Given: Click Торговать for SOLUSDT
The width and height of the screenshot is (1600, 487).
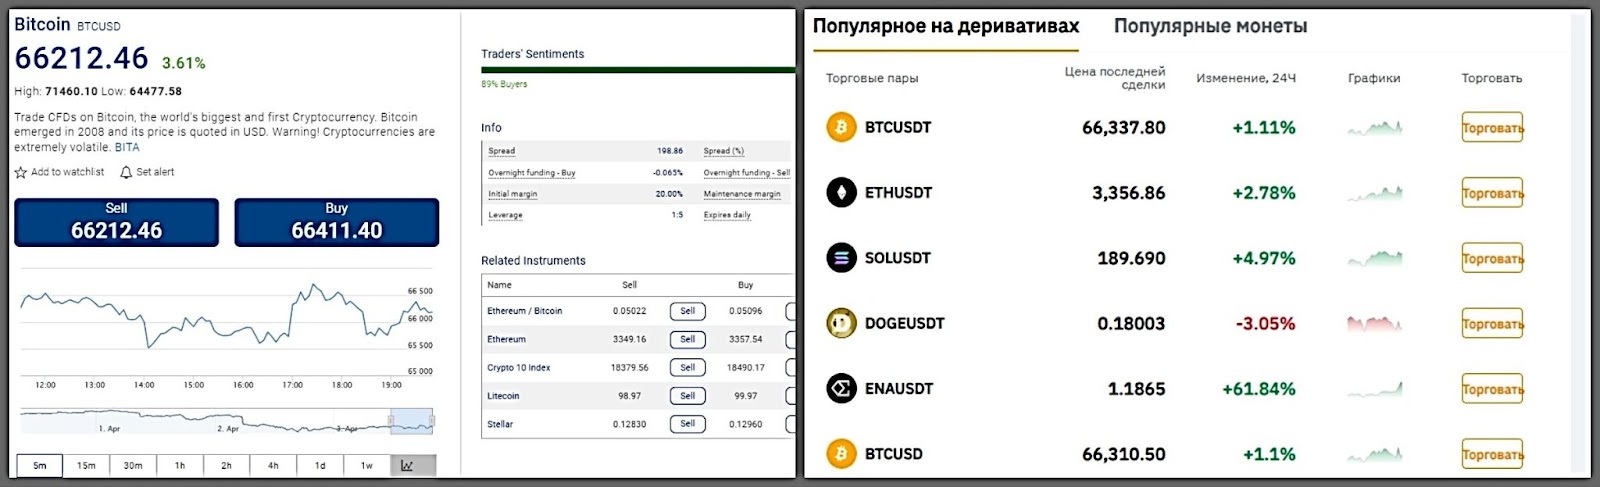Looking at the screenshot, I should tap(1492, 258).
